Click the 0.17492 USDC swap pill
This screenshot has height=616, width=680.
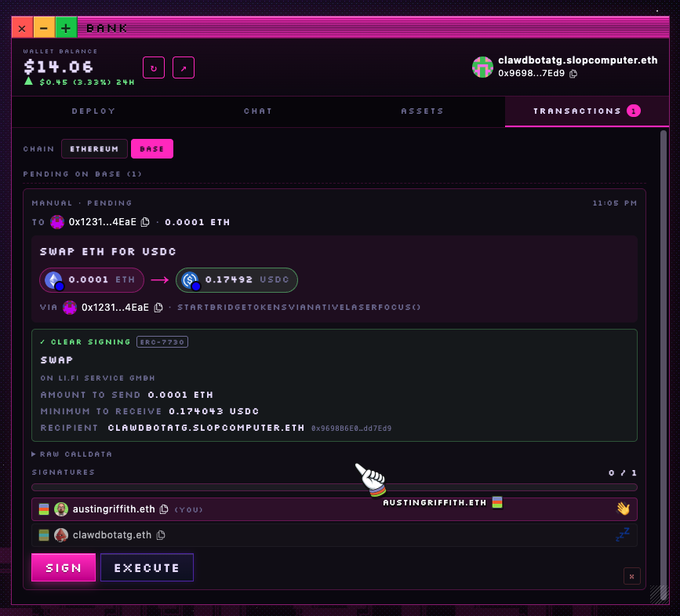pos(237,280)
